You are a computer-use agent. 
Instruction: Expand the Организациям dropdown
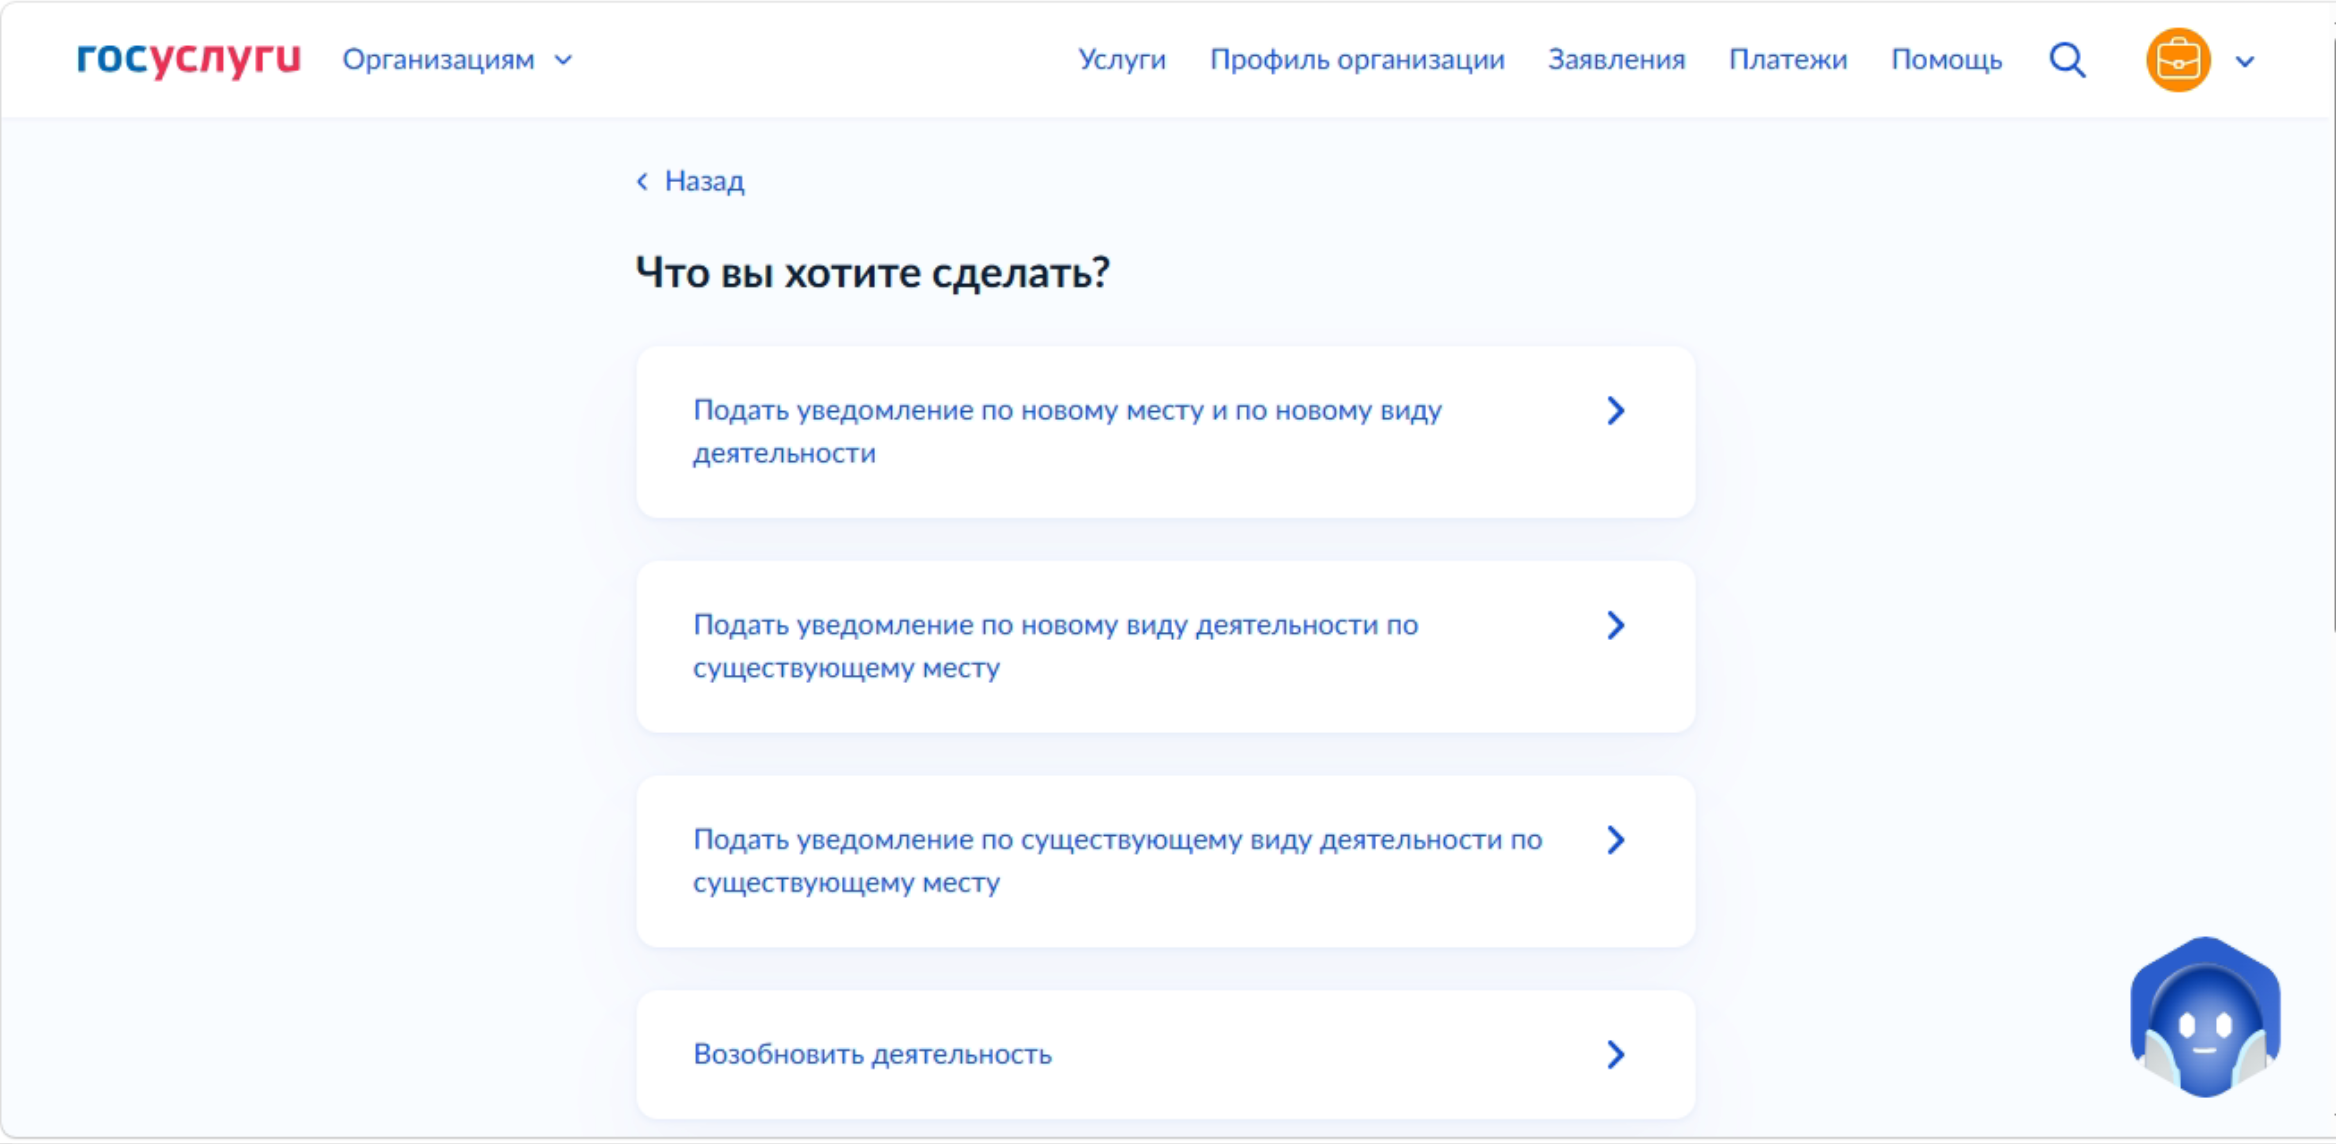click(x=458, y=60)
